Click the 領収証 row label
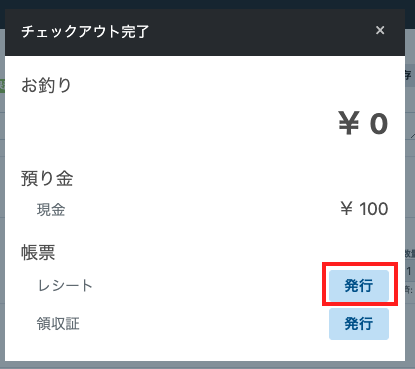This screenshot has width=415, height=369. (x=58, y=324)
